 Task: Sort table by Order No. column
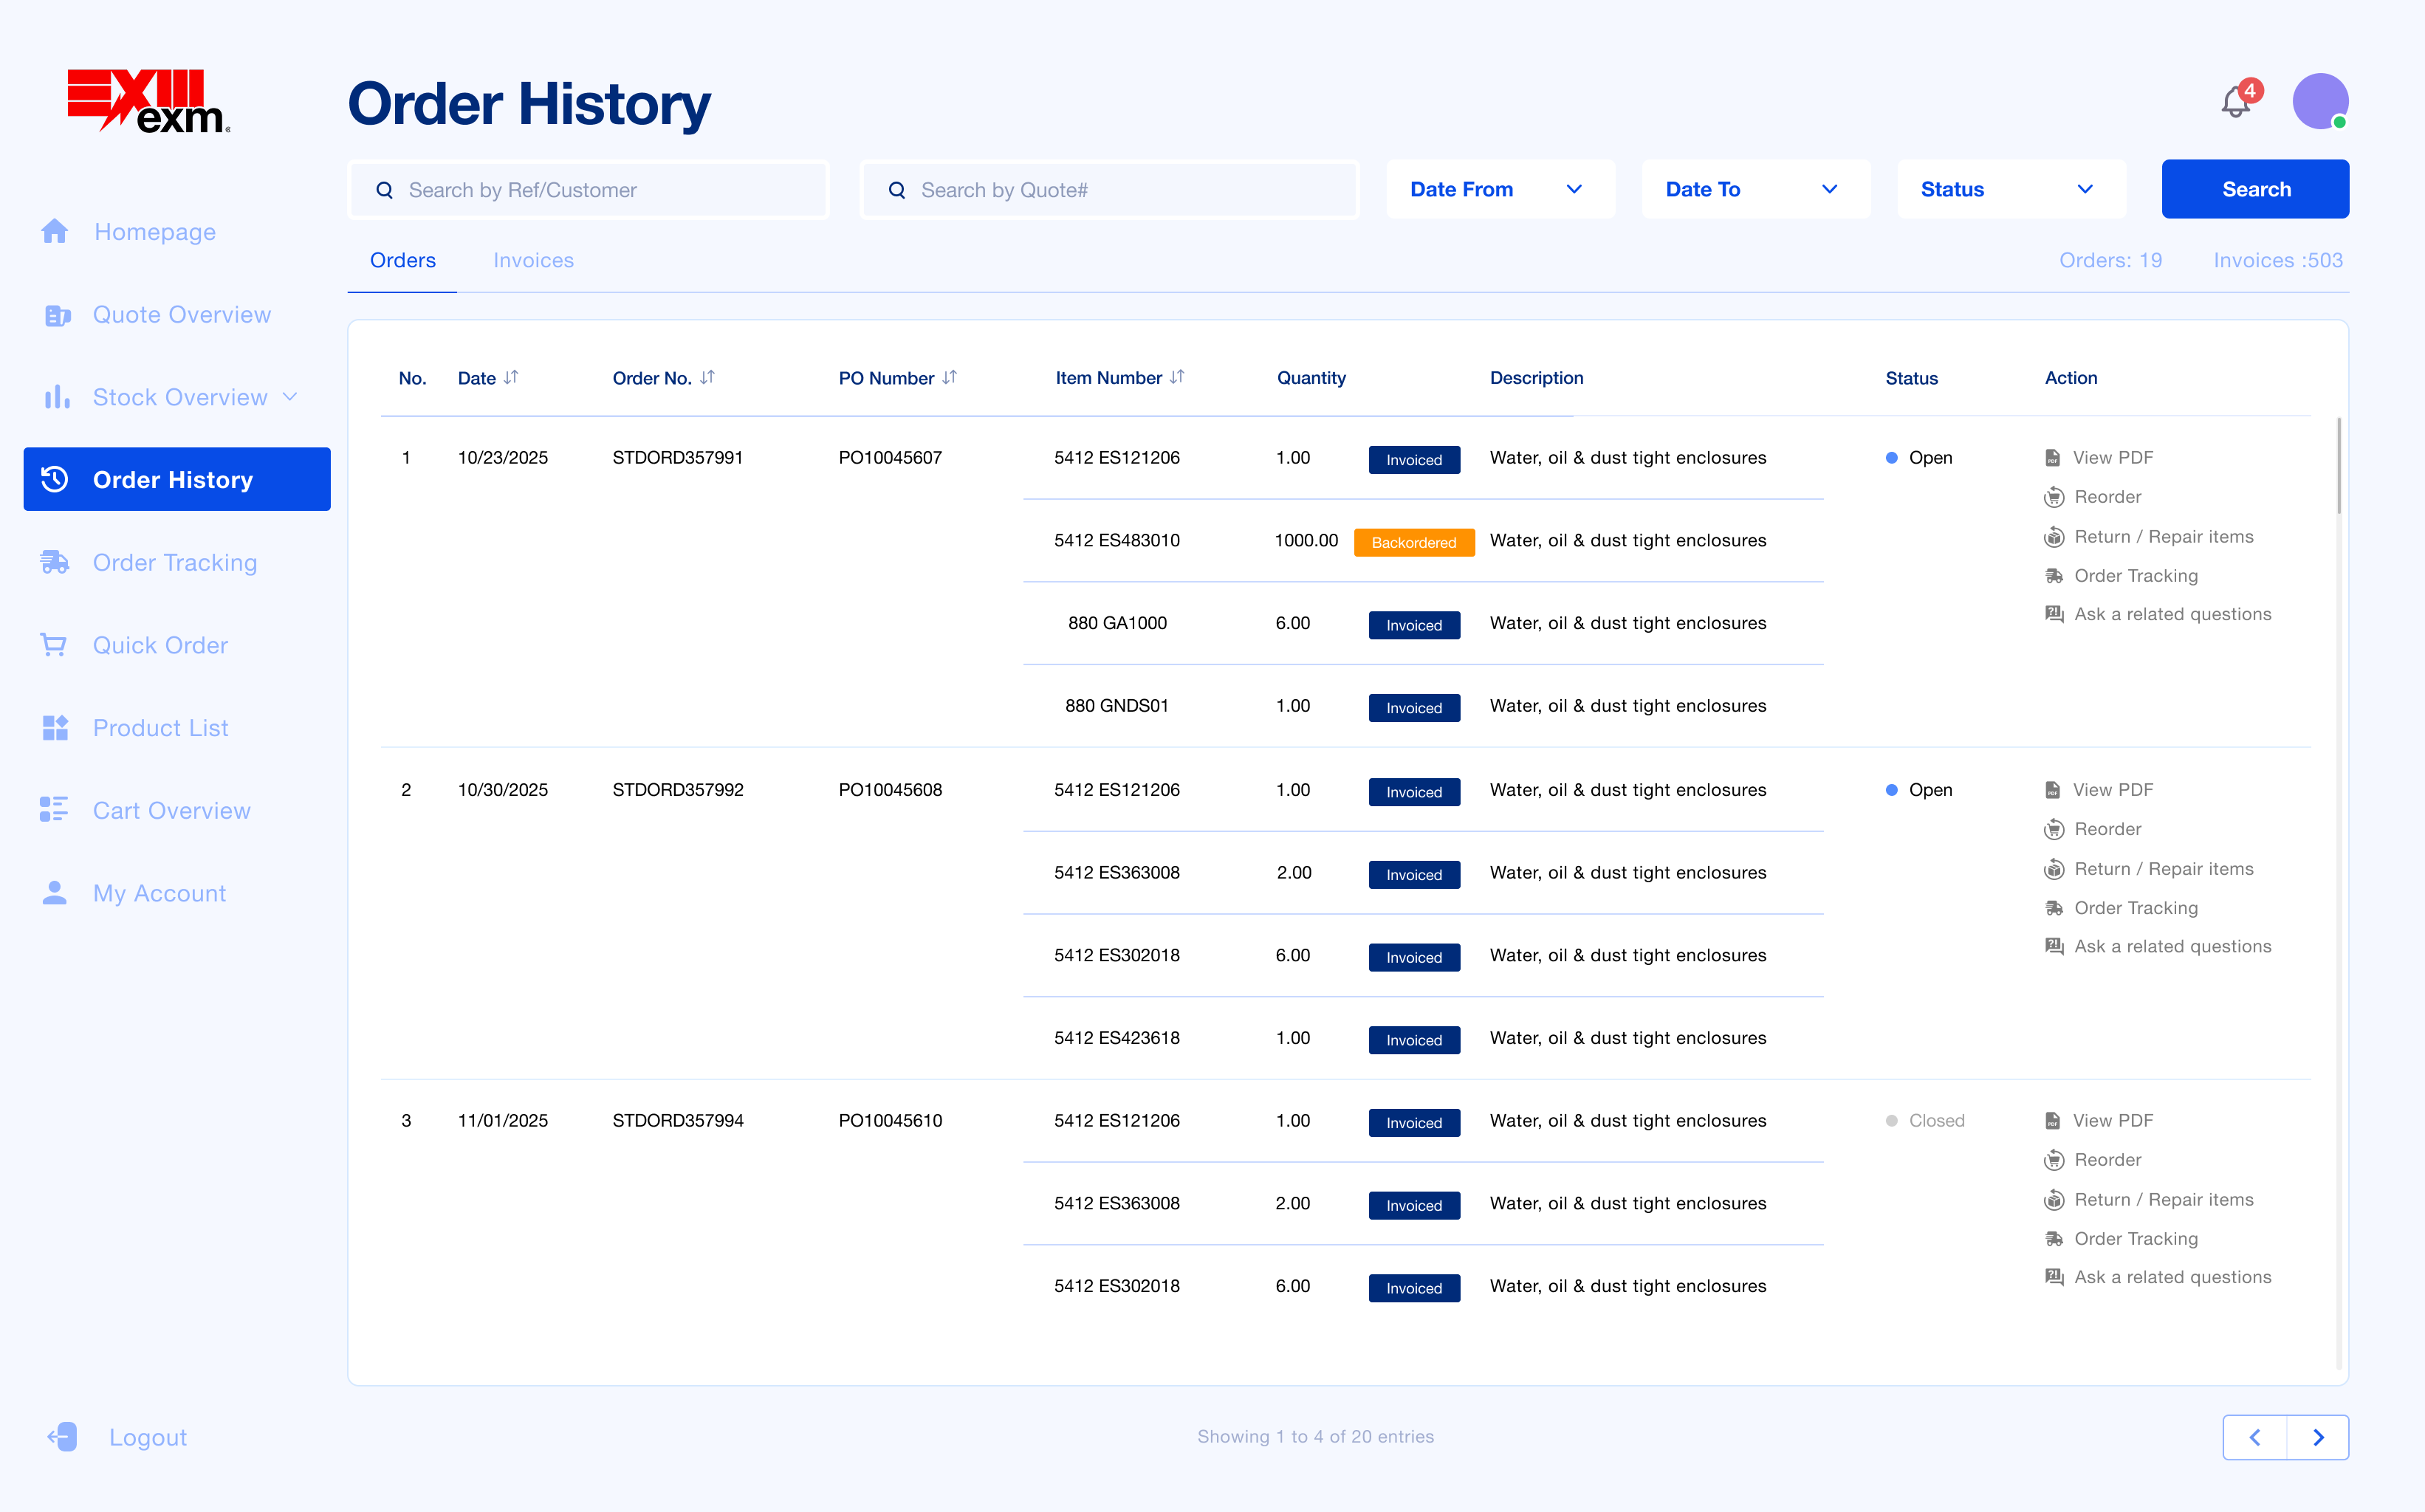[x=707, y=378]
